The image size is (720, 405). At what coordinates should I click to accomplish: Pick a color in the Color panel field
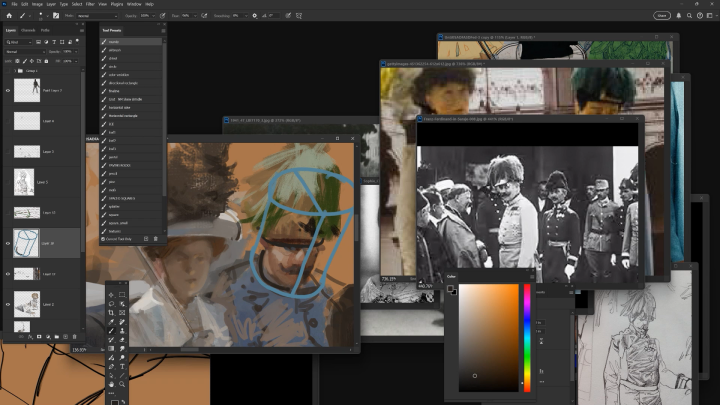(x=489, y=338)
